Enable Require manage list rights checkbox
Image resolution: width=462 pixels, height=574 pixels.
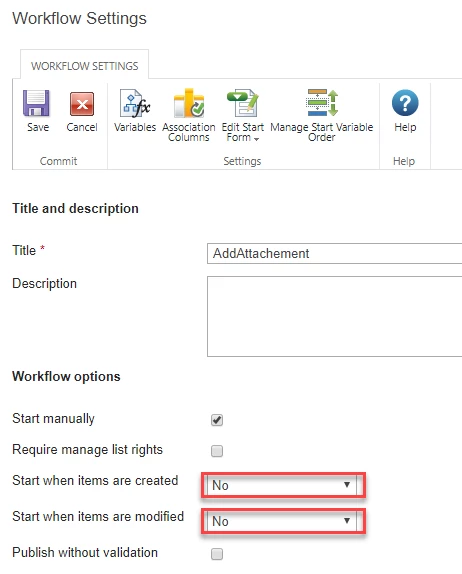pos(217,451)
